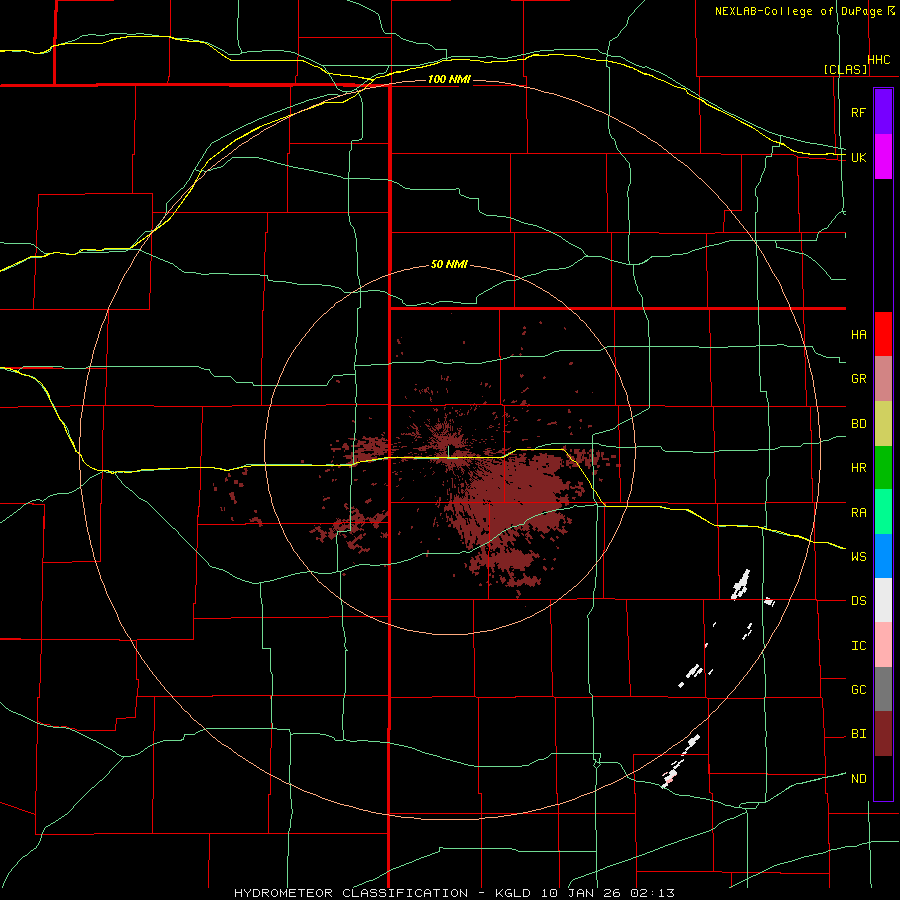Click the UK magenta legend swatch
Screen dimensions: 900x900
(883, 157)
